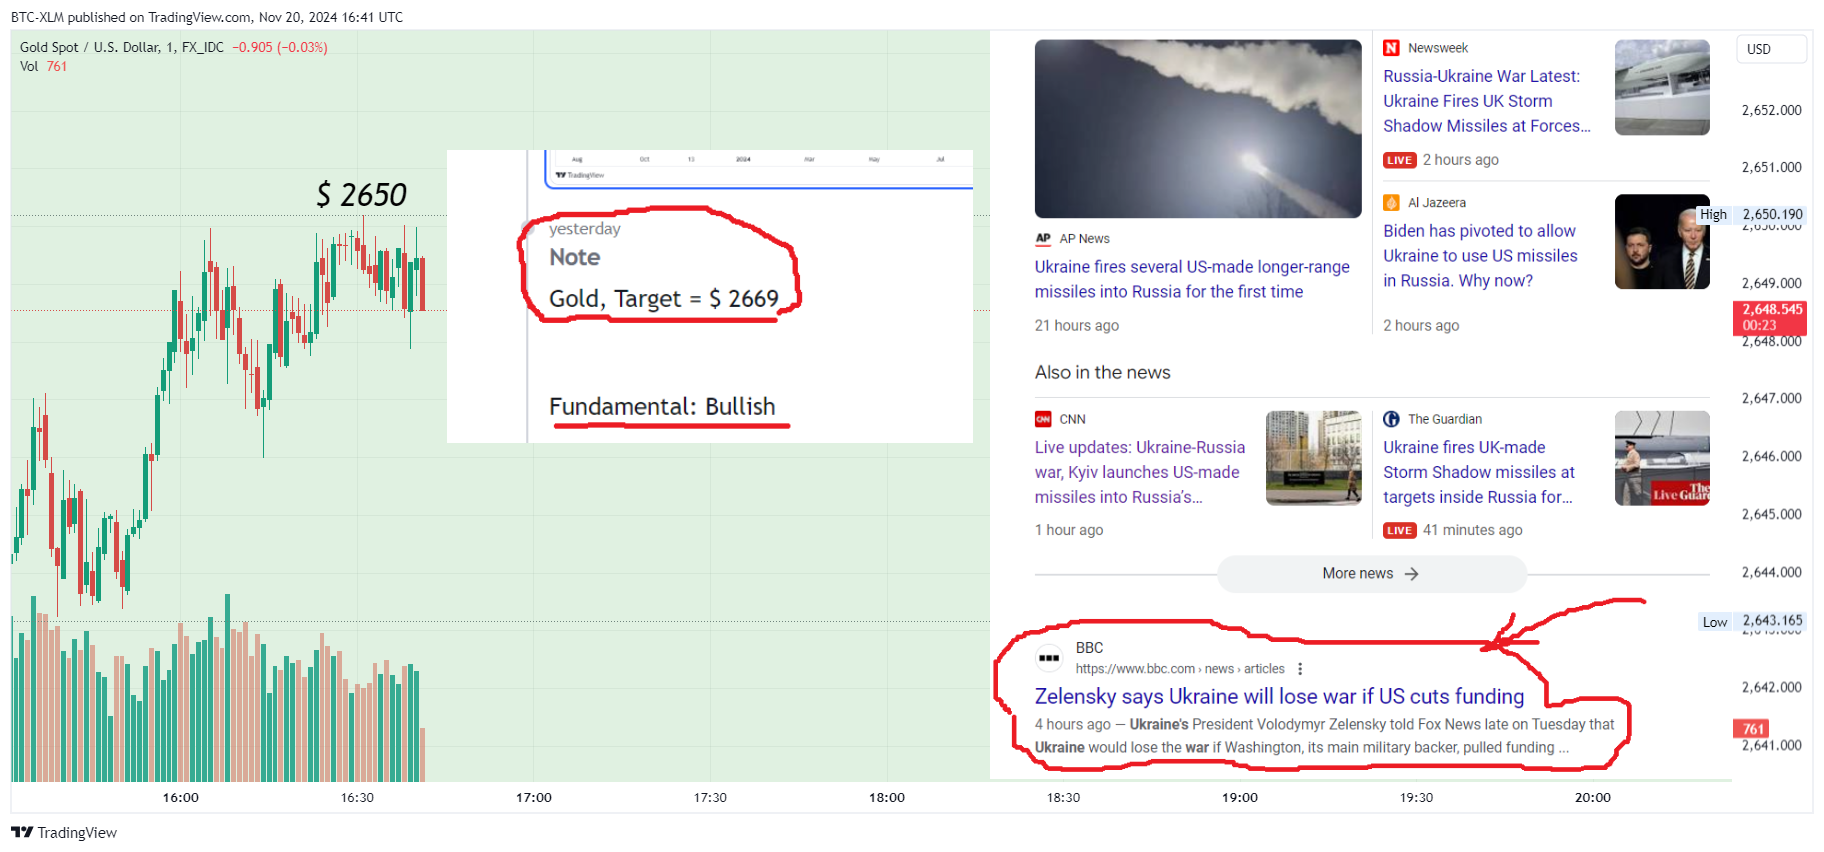Click the missile smoke trail news image
Viewport: 1824px width, 852px height.
1198,129
